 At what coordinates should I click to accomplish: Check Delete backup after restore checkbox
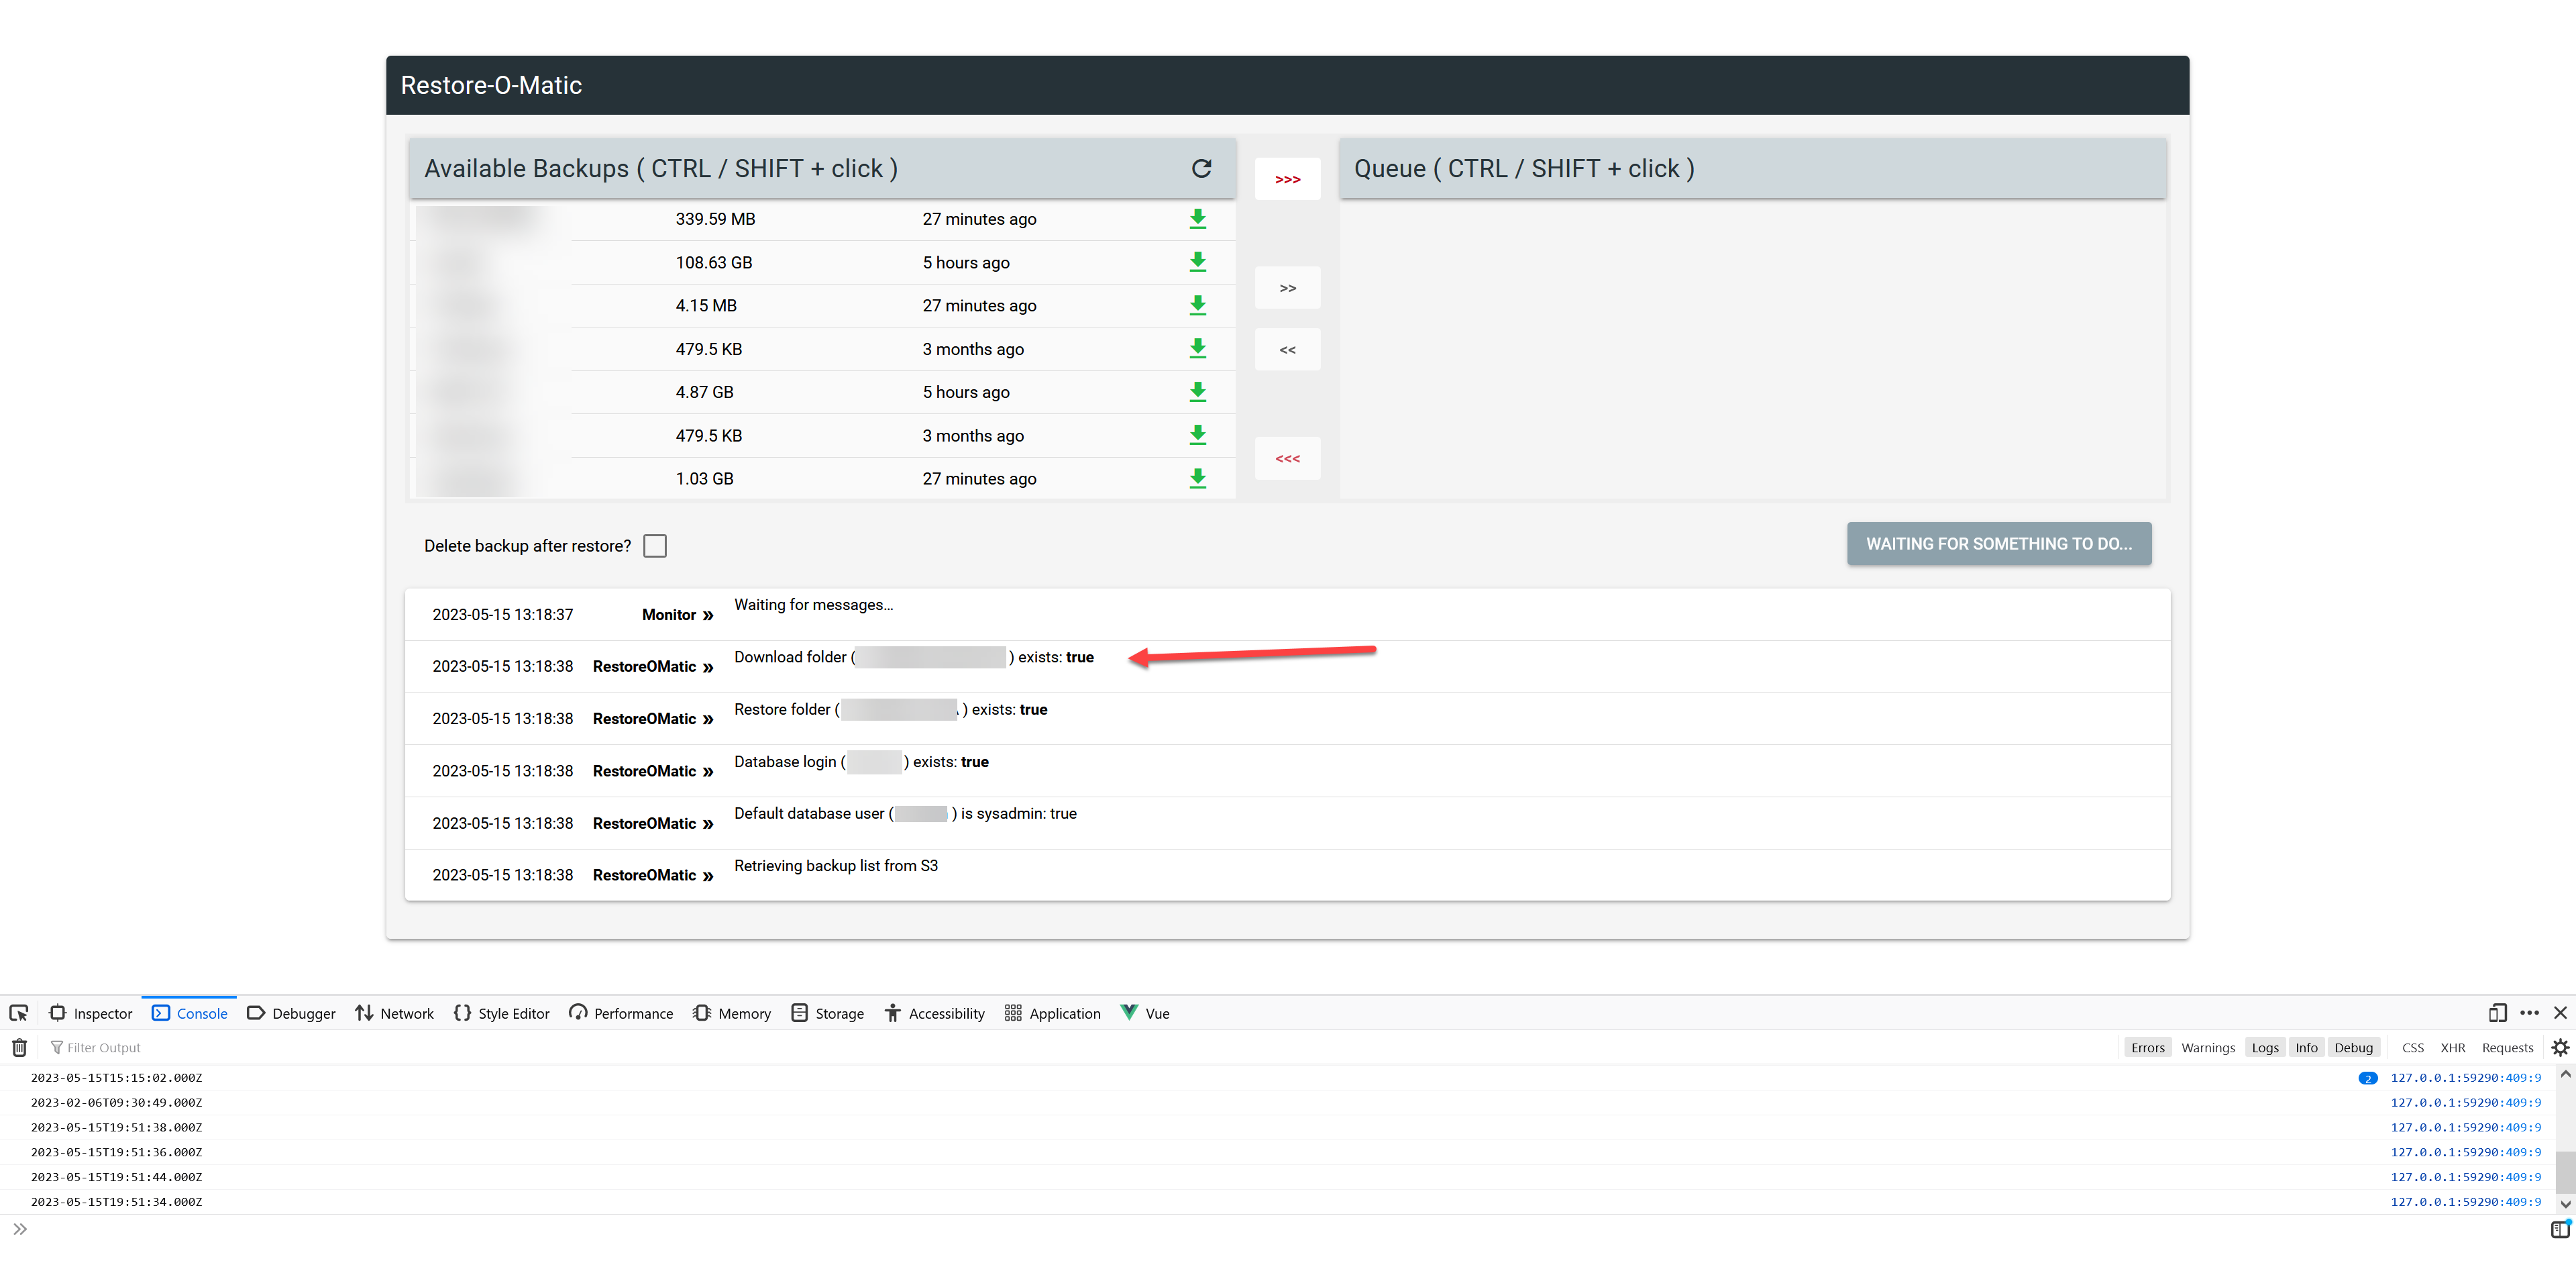click(655, 546)
